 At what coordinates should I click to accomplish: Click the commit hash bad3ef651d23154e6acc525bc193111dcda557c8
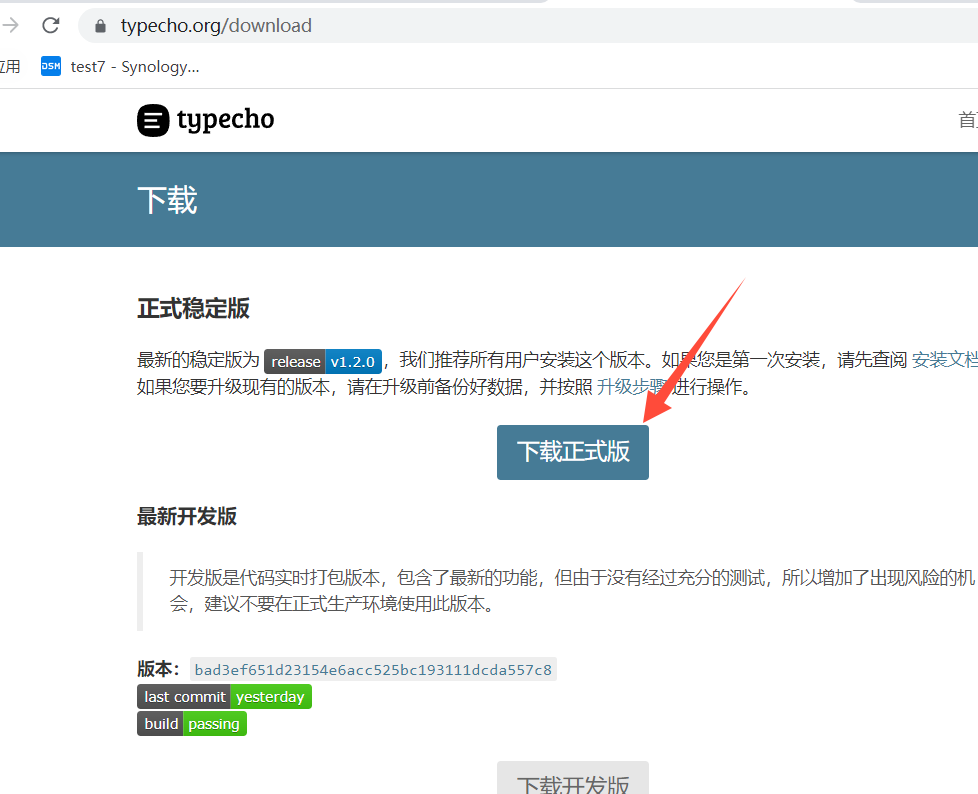tap(373, 670)
